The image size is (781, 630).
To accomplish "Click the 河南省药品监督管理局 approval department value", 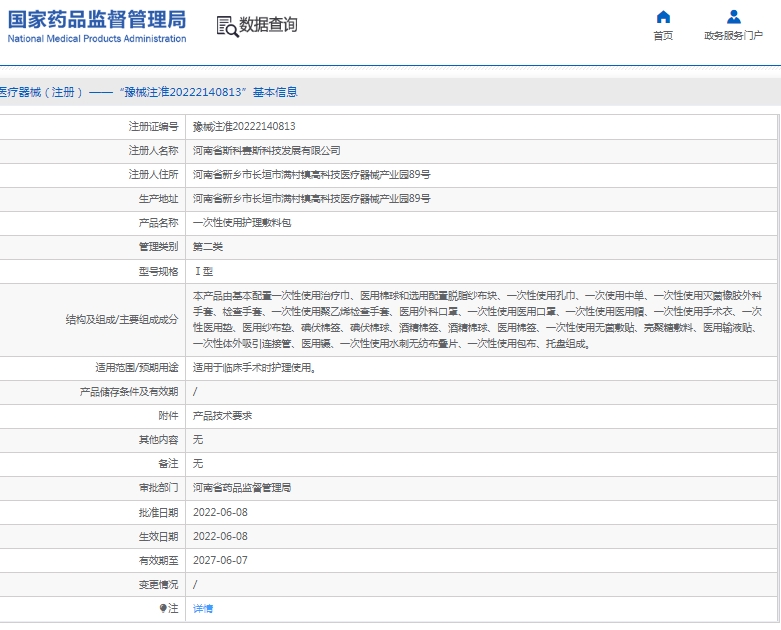I will tap(242, 488).
